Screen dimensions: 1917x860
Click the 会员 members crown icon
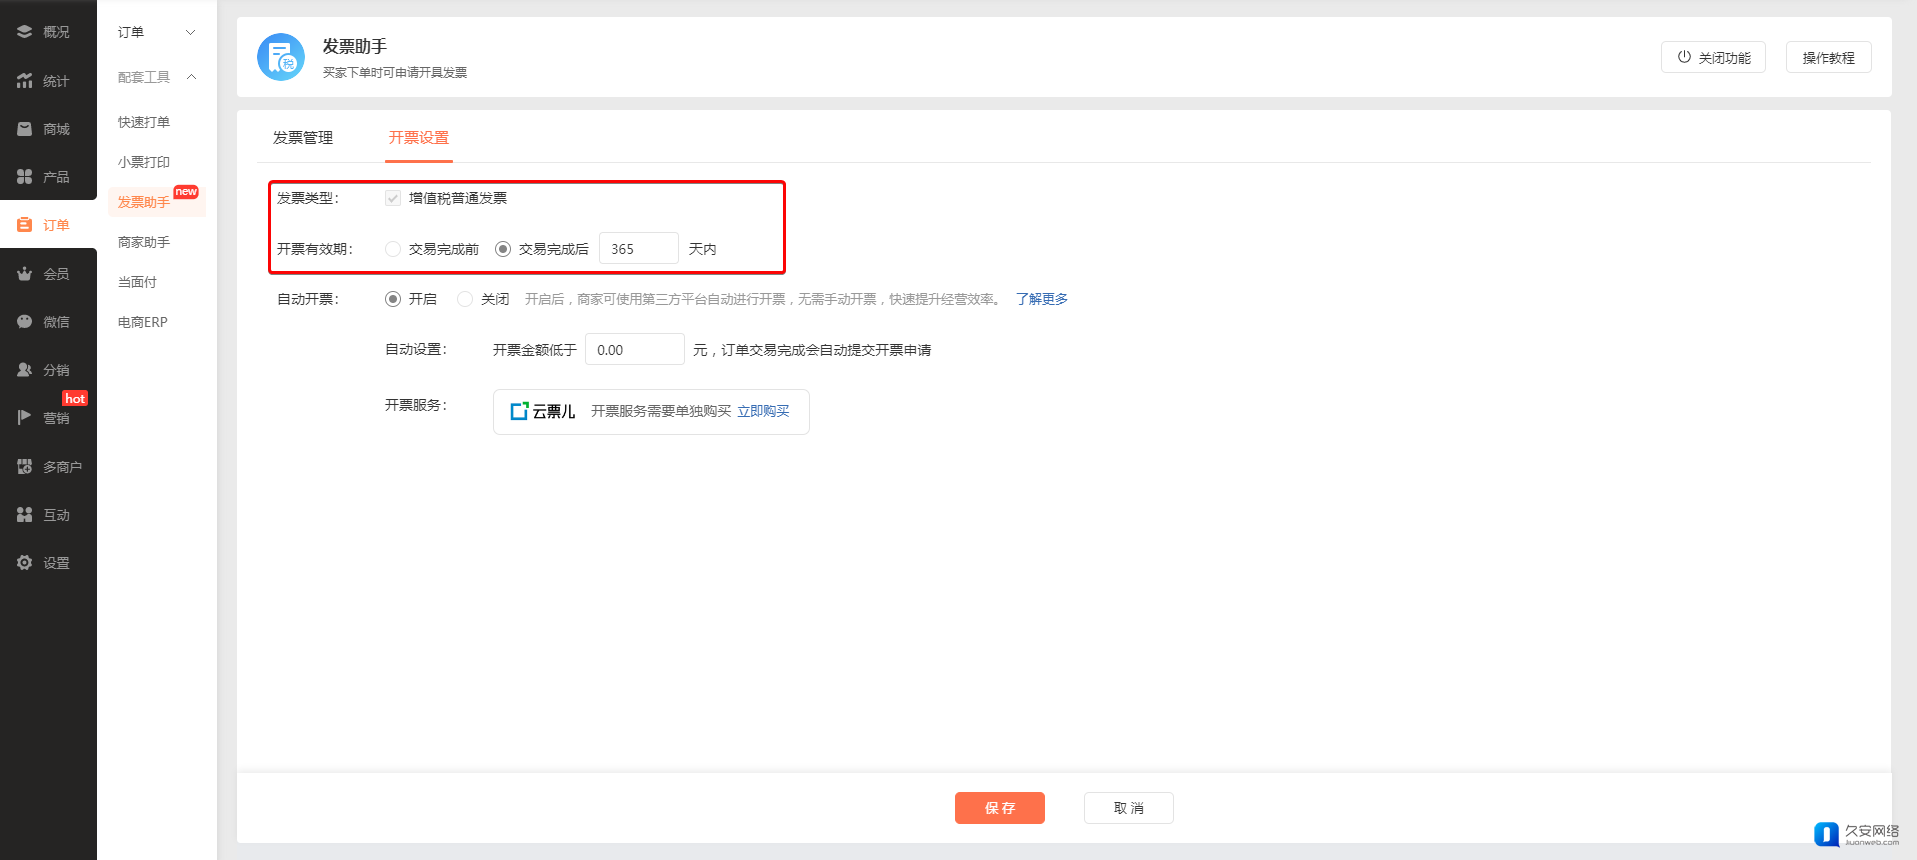(25, 274)
